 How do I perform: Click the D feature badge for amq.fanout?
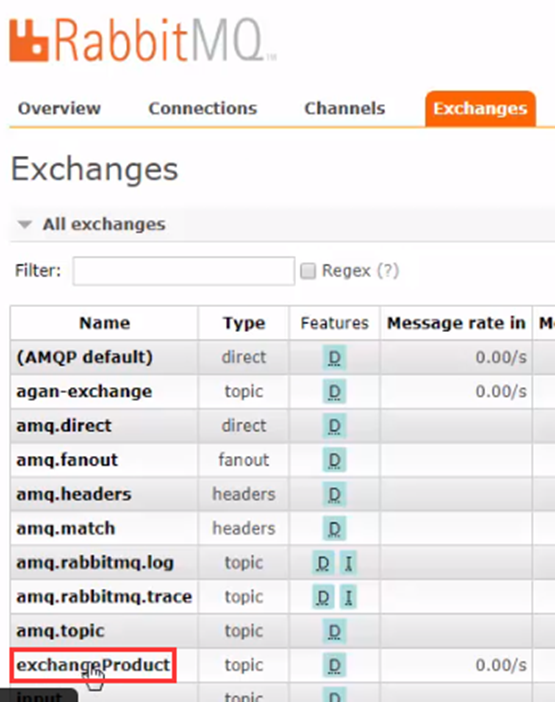point(334,460)
